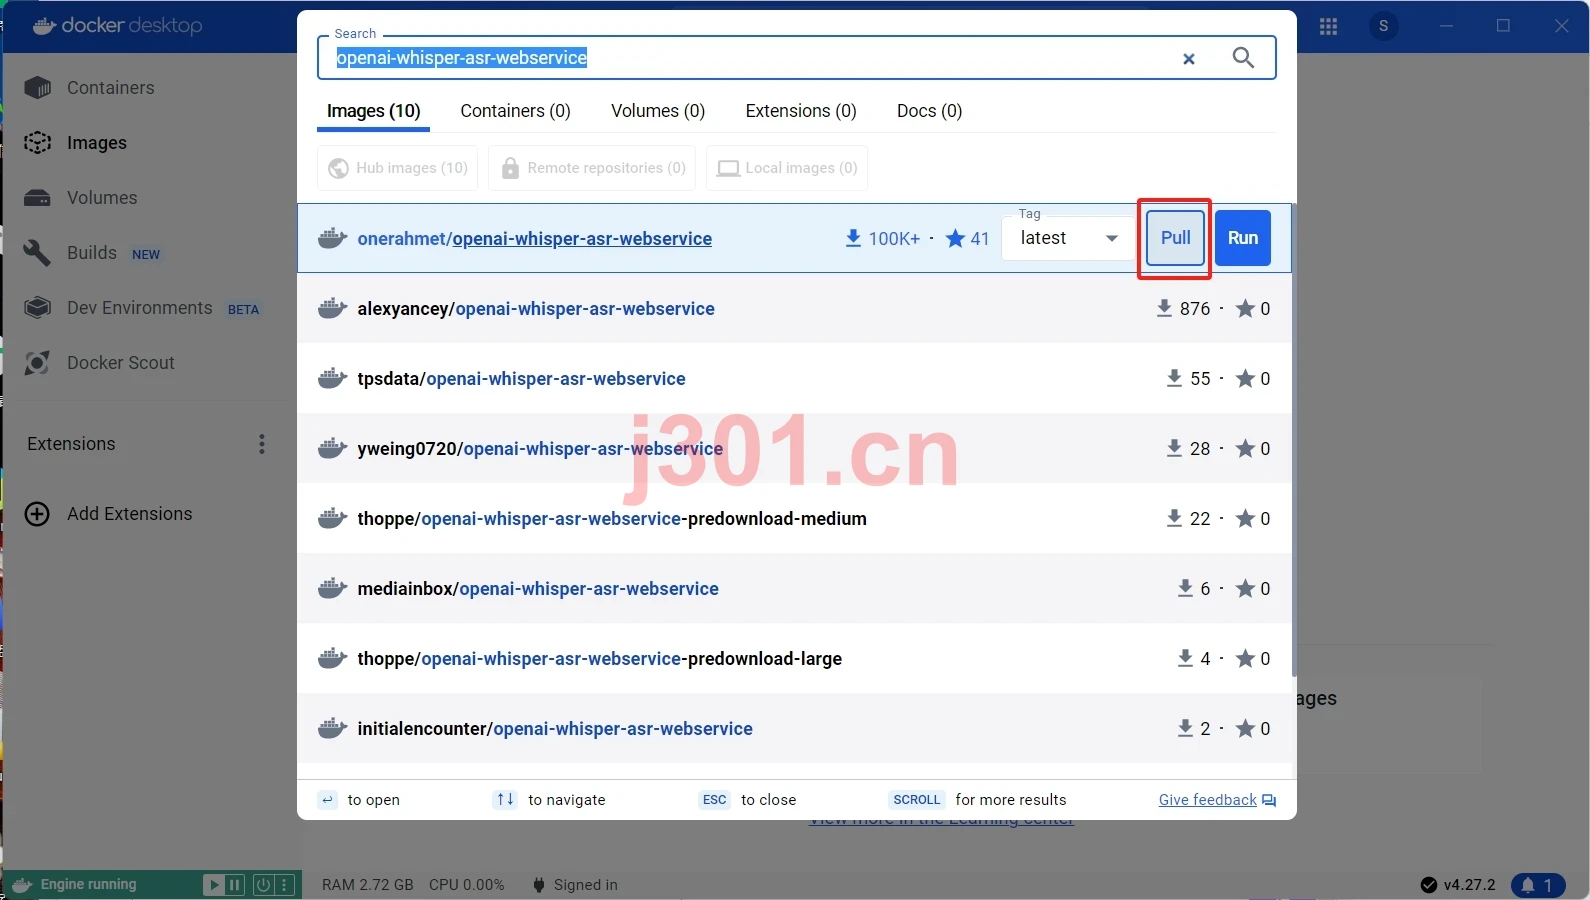Open the user account avatar menu
The width and height of the screenshot is (1590, 900).
pyautogui.click(x=1384, y=26)
